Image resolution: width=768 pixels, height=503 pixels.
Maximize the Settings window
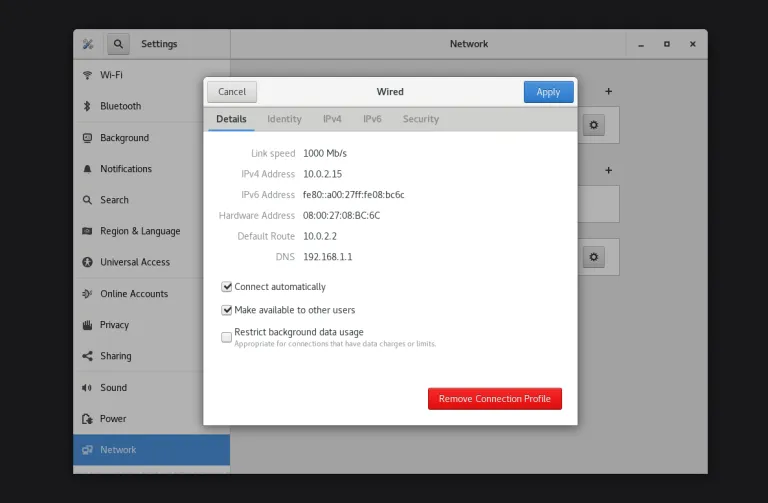point(667,44)
